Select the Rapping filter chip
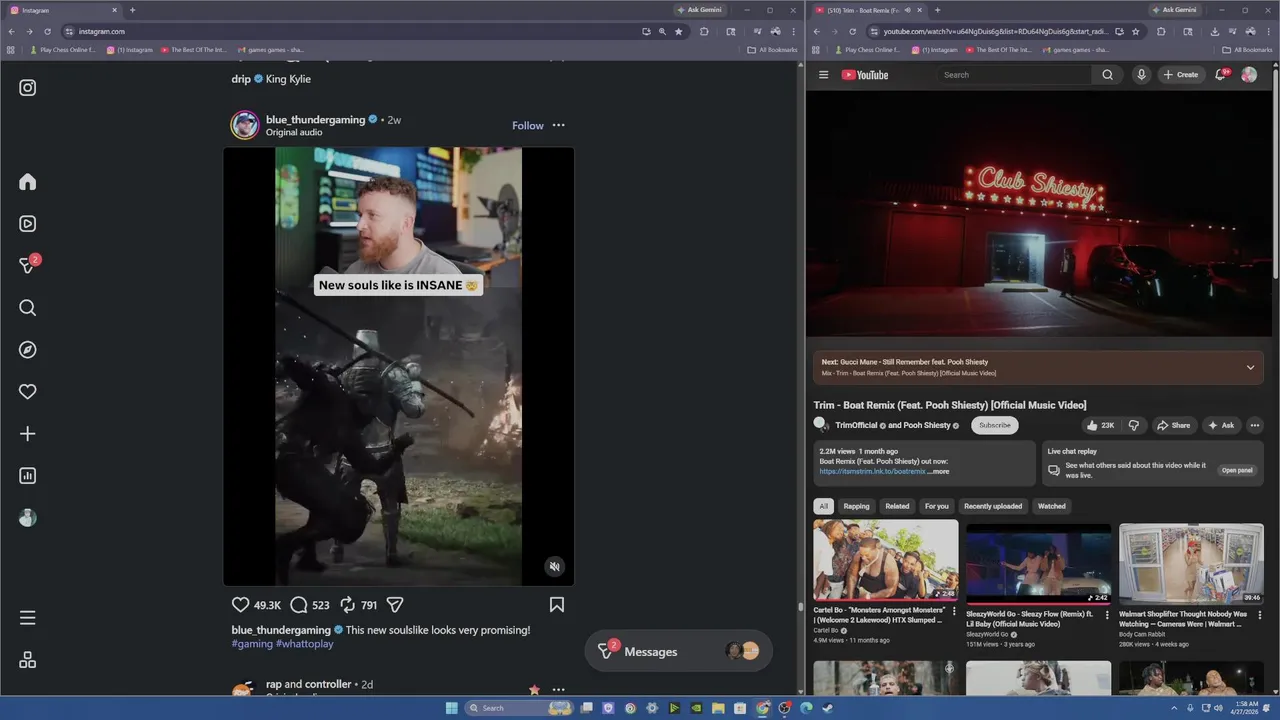Image resolution: width=1280 pixels, height=720 pixels. [x=856, y=506]
